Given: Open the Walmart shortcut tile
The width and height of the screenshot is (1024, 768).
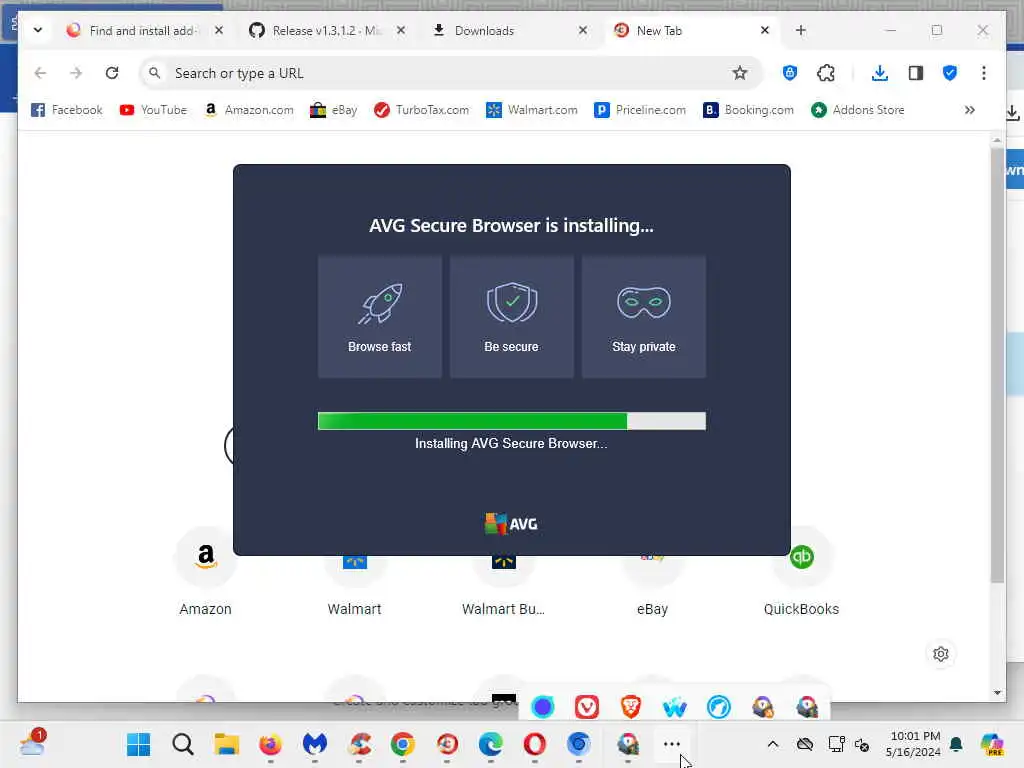Looking at the screenshot, I should (355, 588).
